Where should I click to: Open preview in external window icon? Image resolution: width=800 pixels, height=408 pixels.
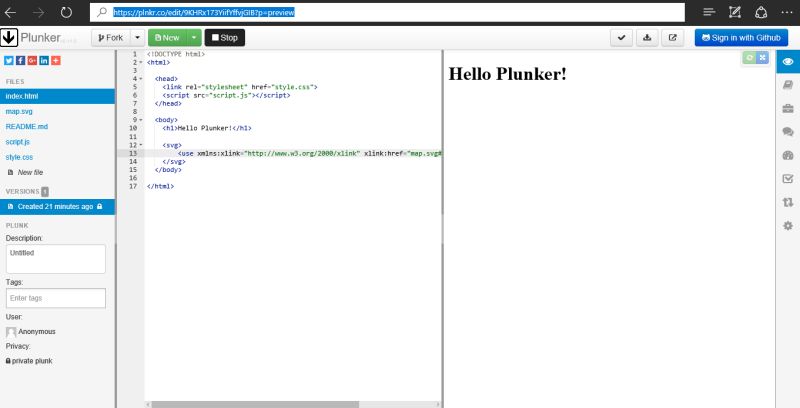[x=672, y=38]
